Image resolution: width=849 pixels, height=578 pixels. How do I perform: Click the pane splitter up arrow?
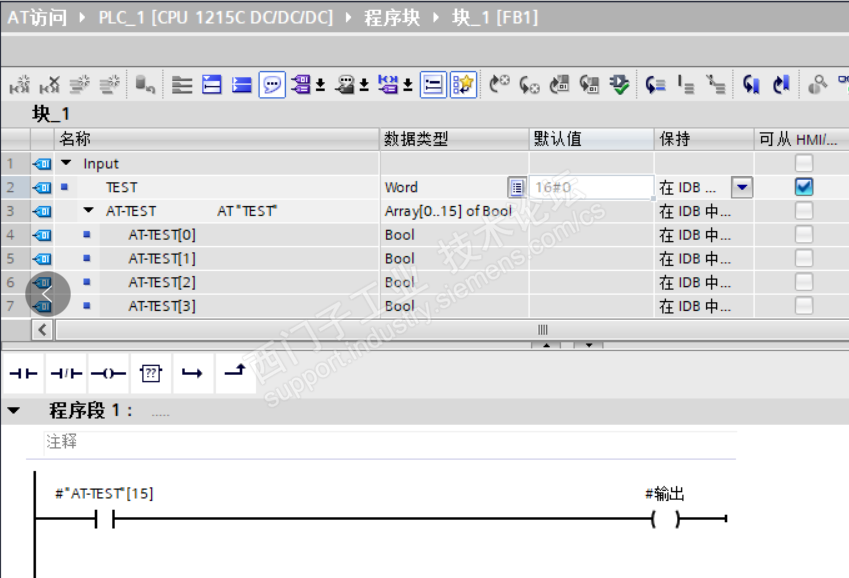(x=546, y=345)
